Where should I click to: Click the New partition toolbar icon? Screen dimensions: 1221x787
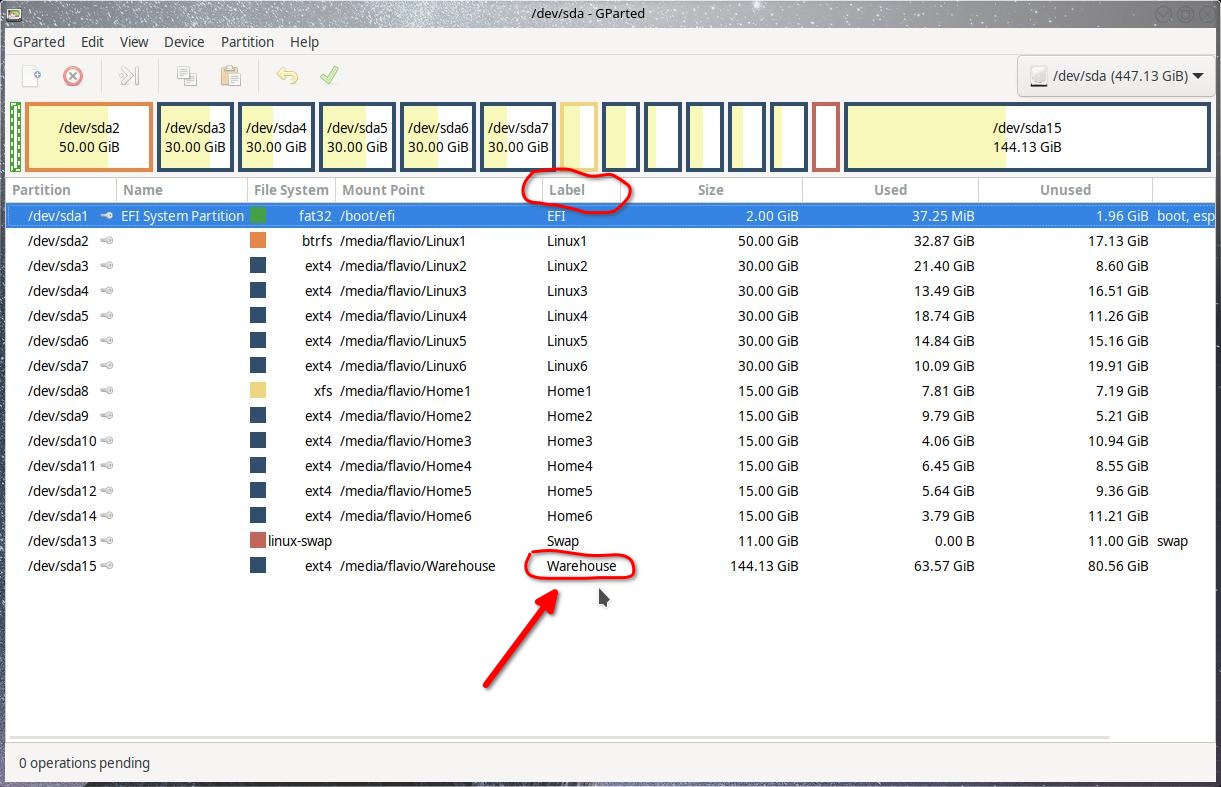(32, 76)
